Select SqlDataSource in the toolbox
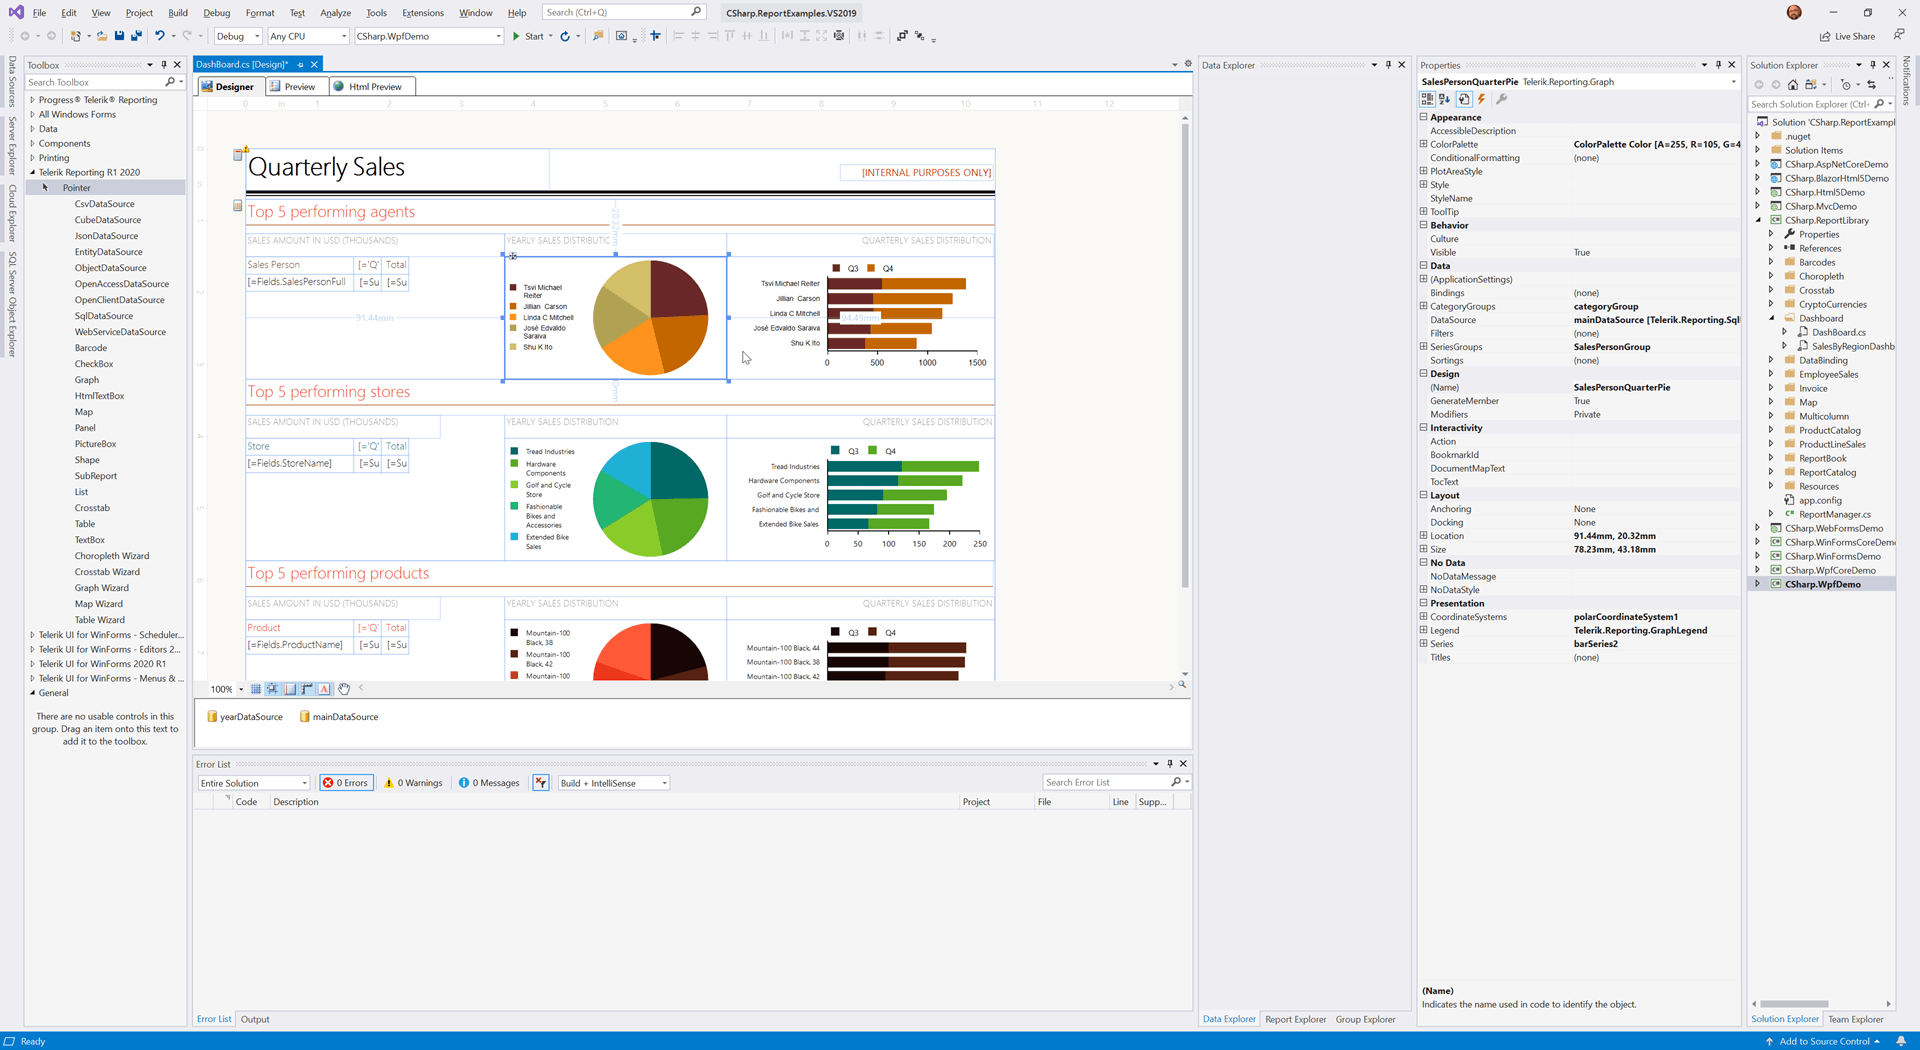The width and height of the screenshot is (1920, 1050). tap(104, 316)
